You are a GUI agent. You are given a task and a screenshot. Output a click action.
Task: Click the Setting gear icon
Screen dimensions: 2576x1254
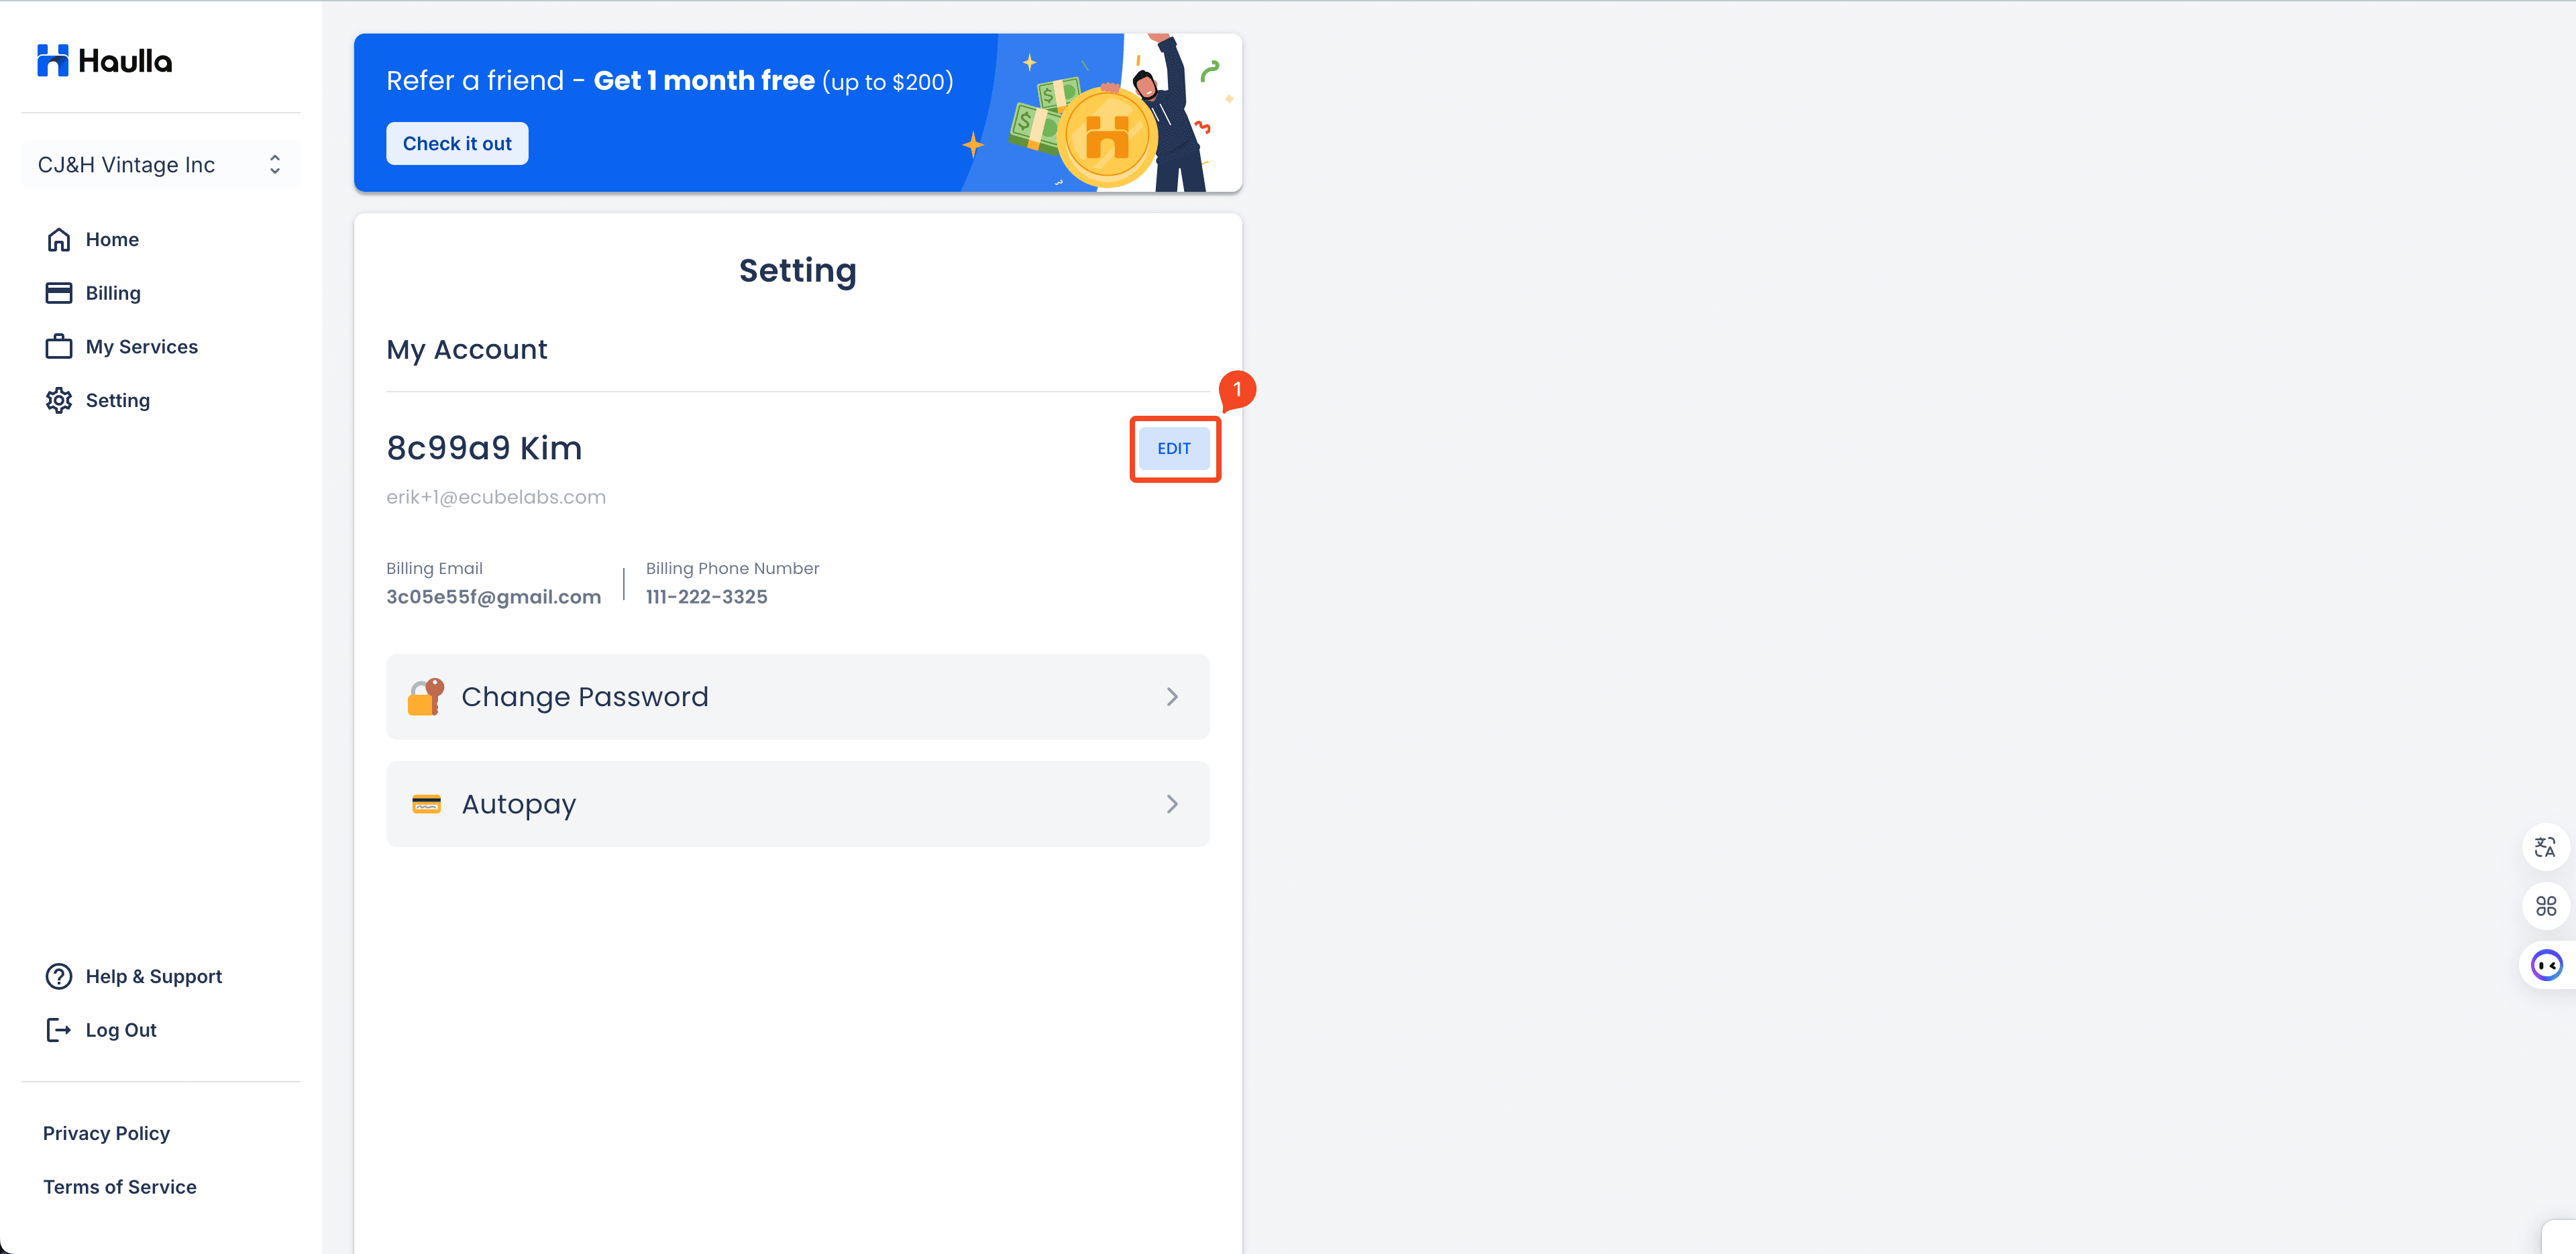pos(59,400)
